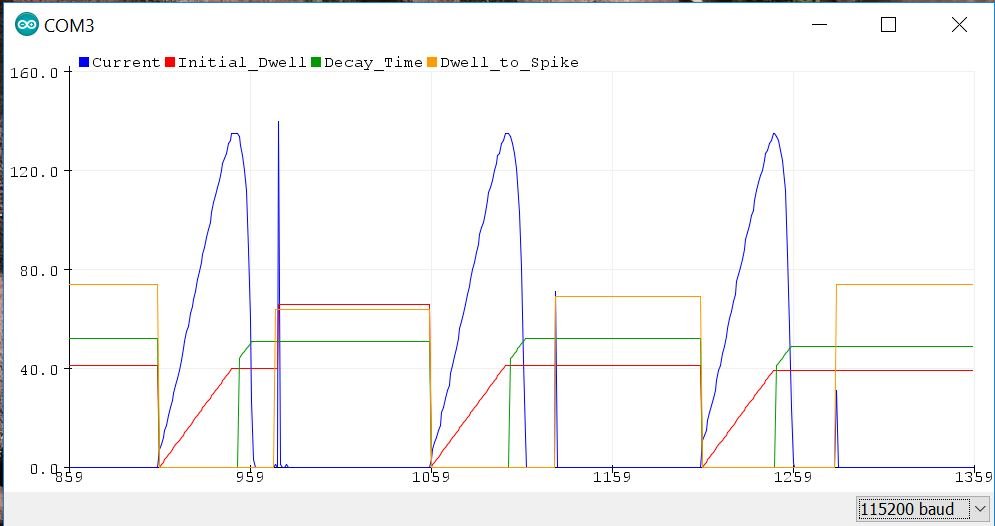Click the 160.0 y-axis label
995x526 pixels.
38,73
